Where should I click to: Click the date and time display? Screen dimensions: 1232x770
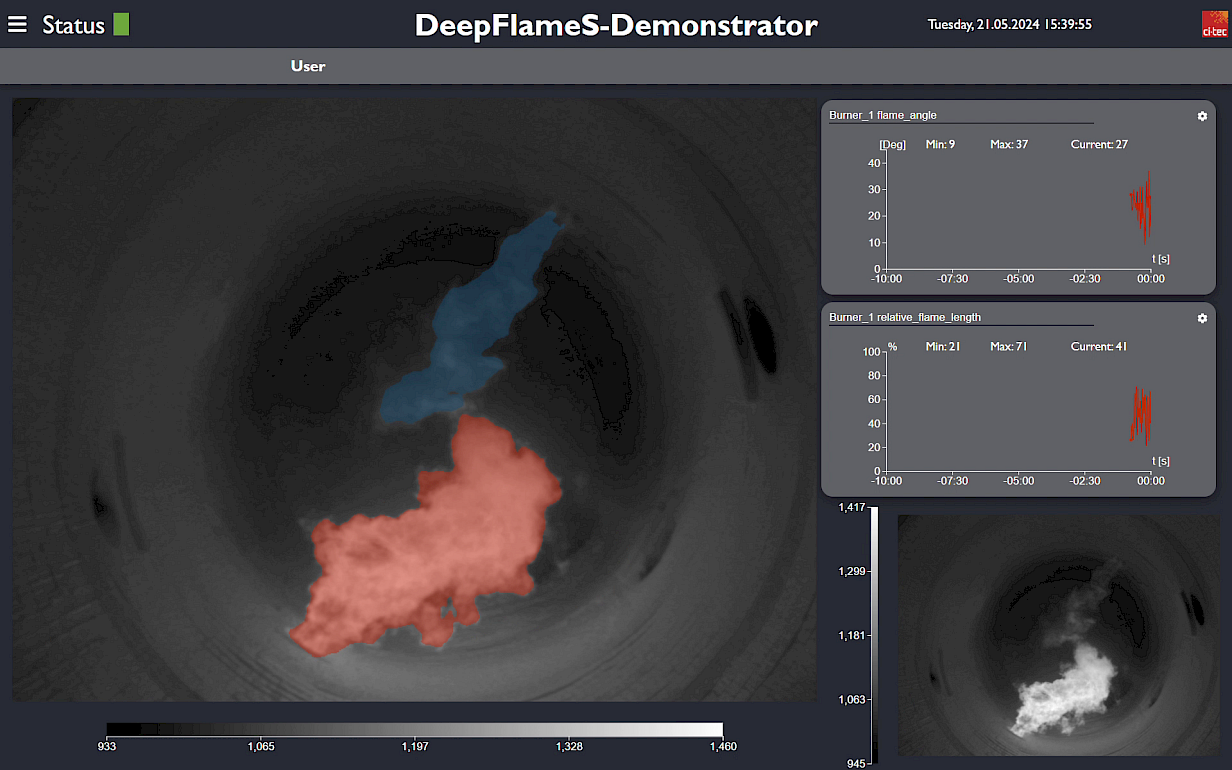point(1010,24)
